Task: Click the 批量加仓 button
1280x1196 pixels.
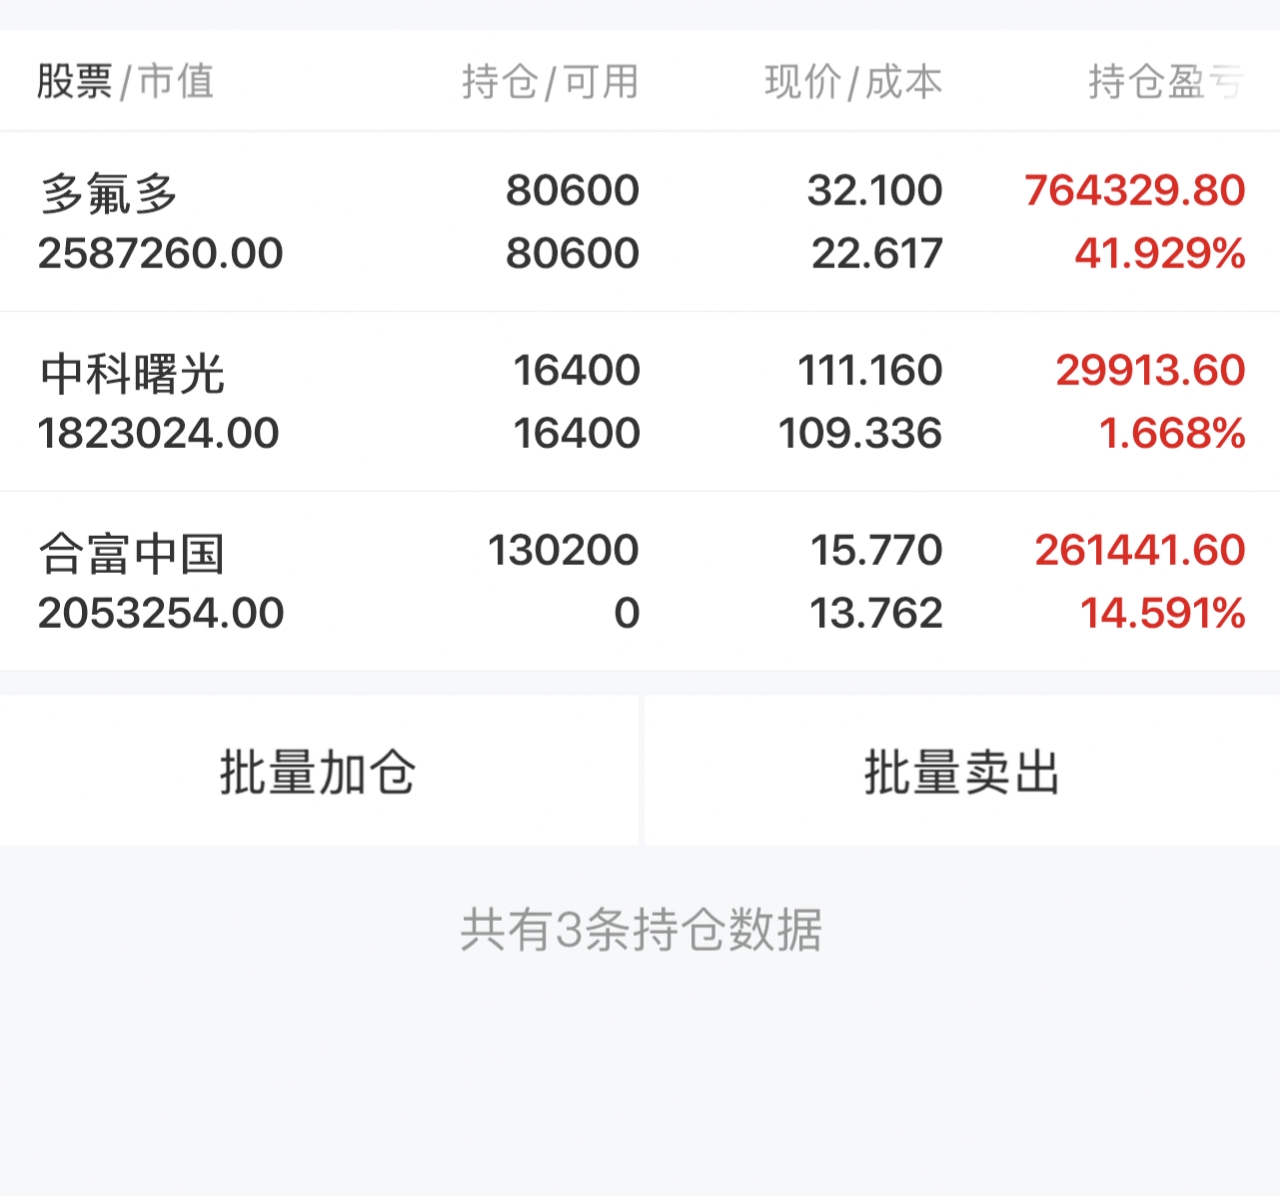Action: coord(318,771)
